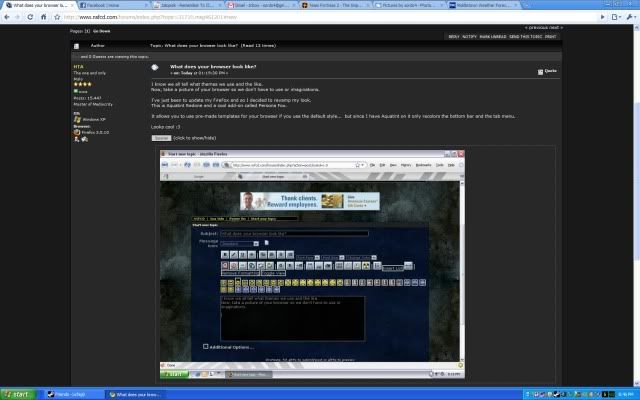Click the Subject field in the screenshot
This screenshot has height=400, width=640.
tap(294, 233)
